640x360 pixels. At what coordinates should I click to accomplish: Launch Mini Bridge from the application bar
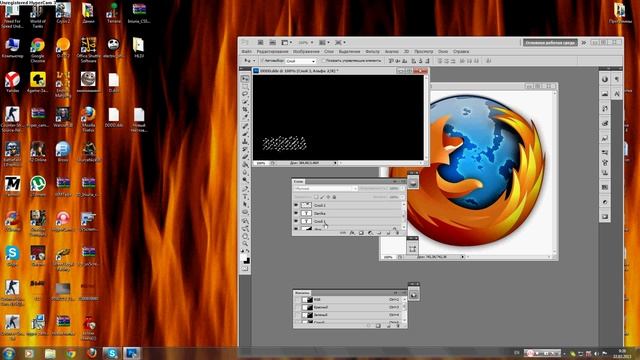pos(272,42)
